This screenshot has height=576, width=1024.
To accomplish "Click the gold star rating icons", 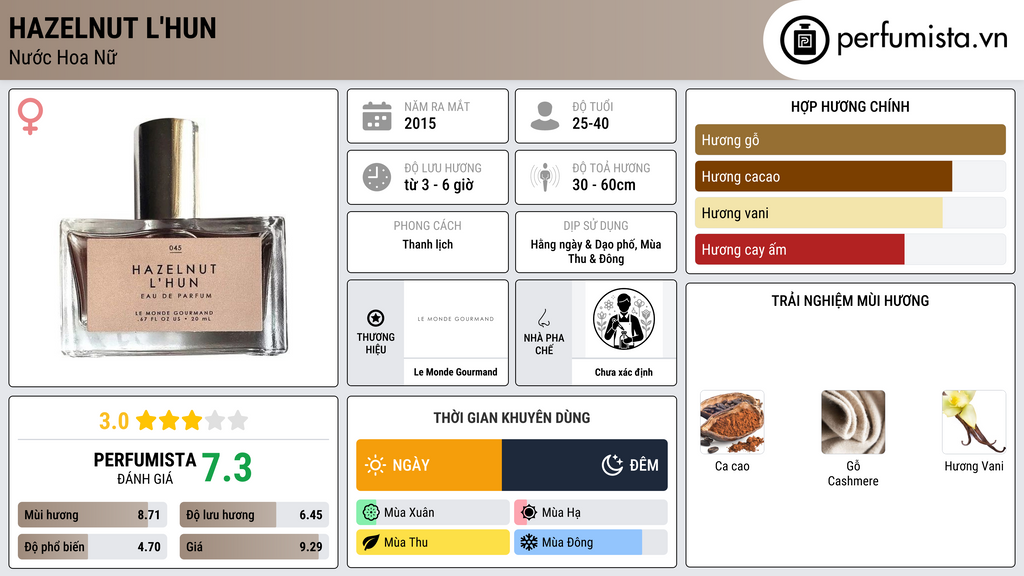I will [192, 421].
